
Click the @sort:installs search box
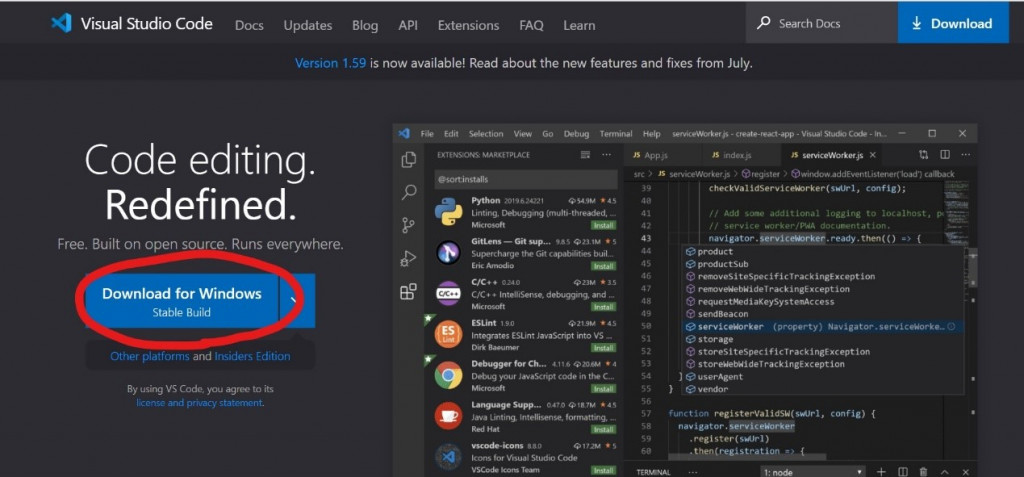(x=526, y=179)
